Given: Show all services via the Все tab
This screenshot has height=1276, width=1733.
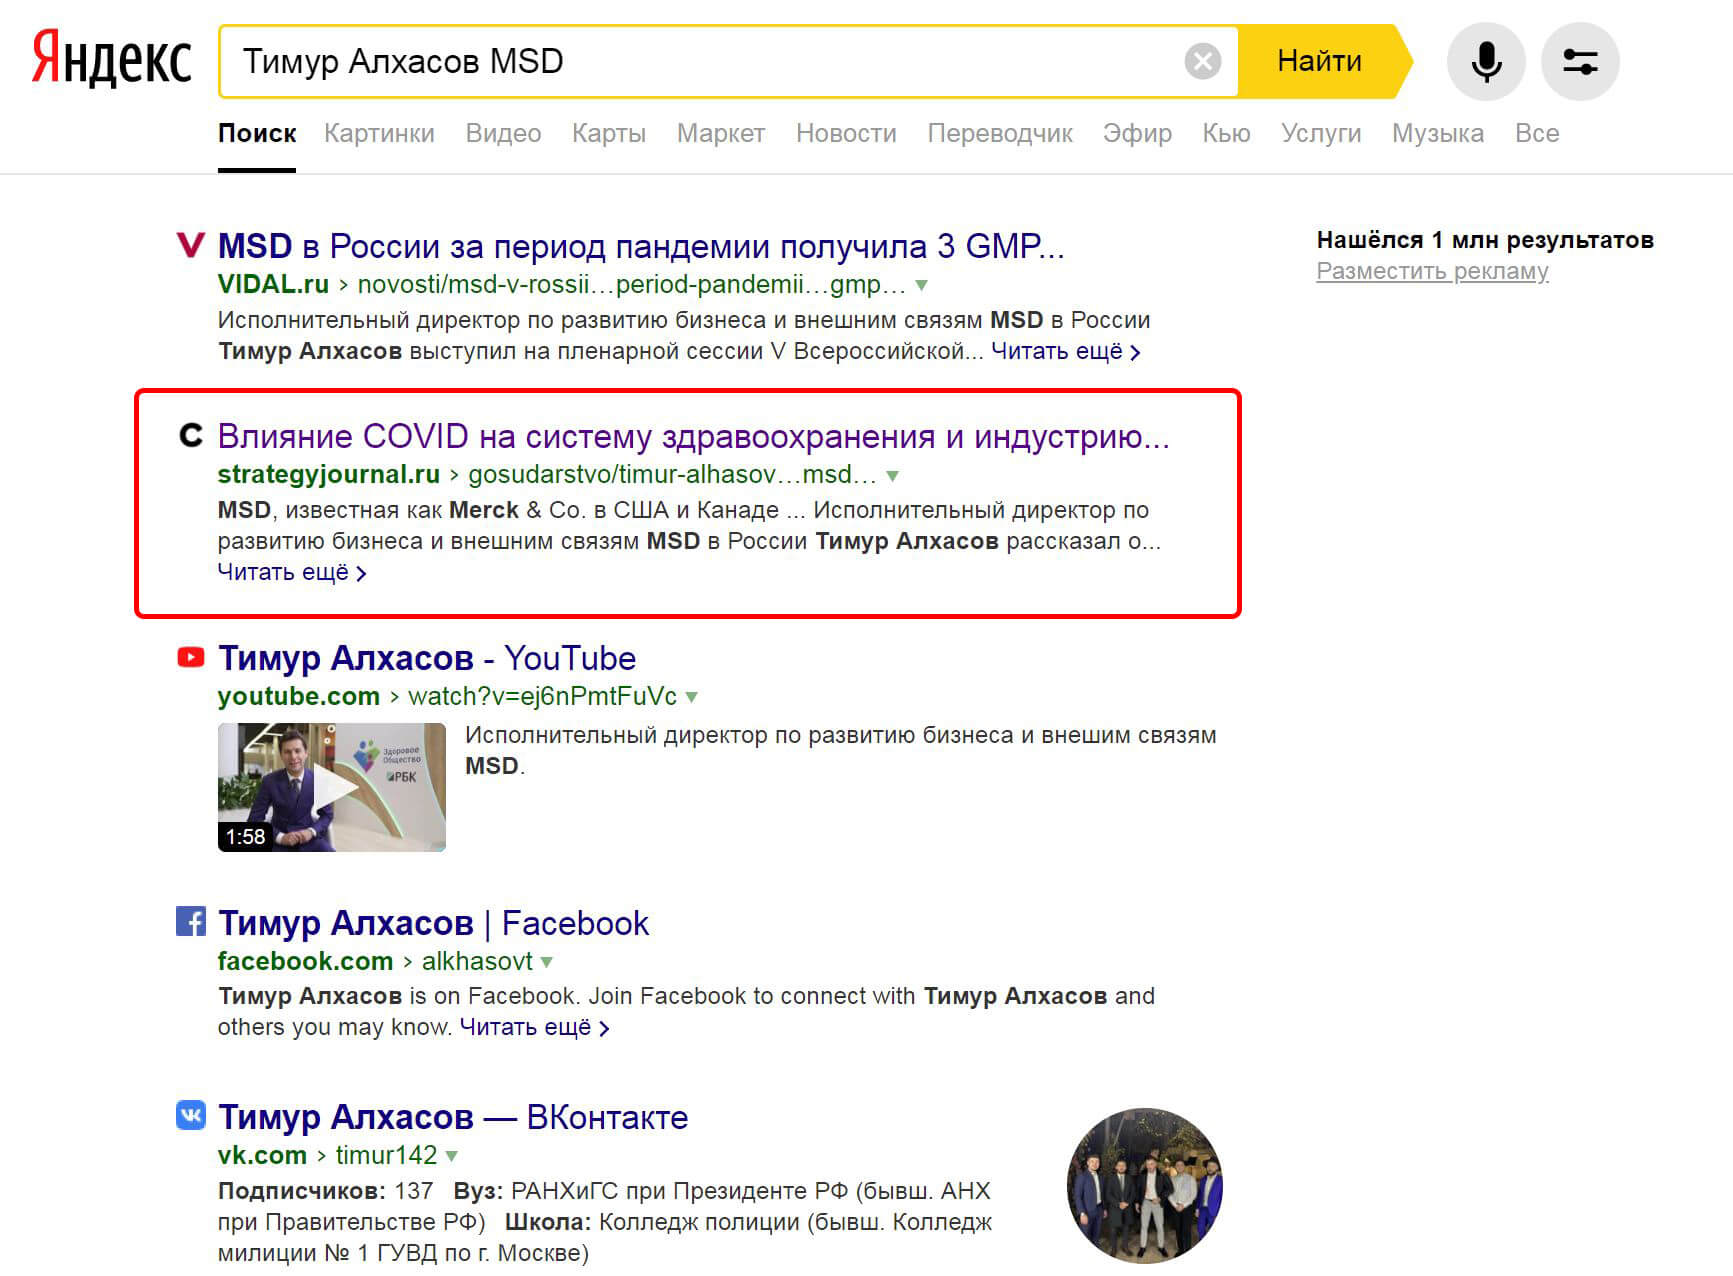Looking at the screenshot, I should click(1537, 134).
